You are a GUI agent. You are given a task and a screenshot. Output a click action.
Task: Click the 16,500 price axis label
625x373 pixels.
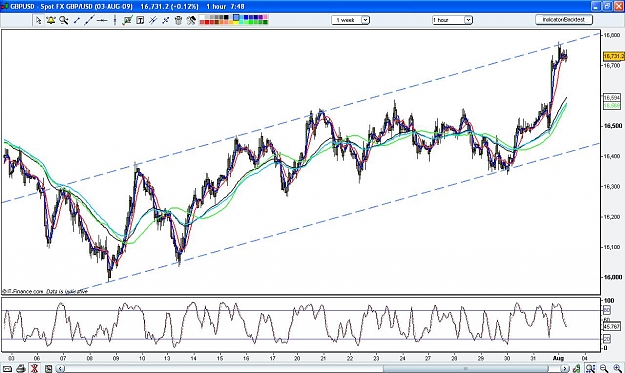click(612, 126)
